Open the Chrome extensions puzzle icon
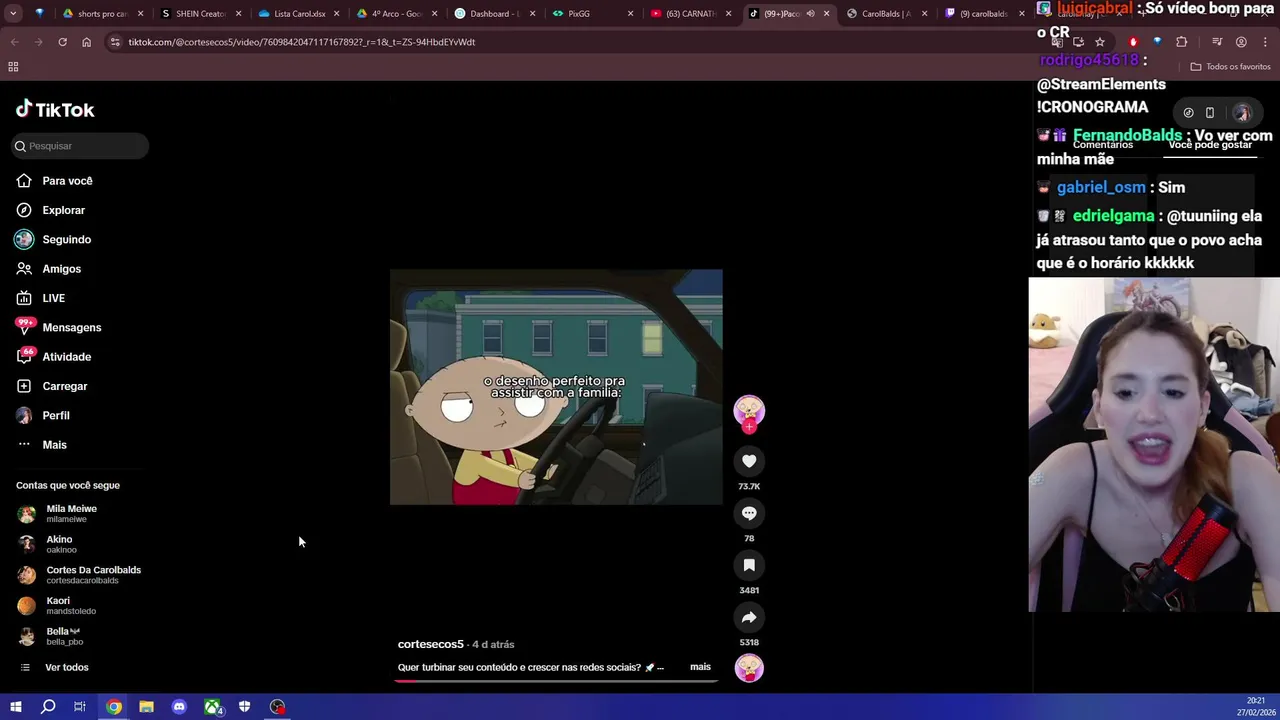This screenshot has width=1280, height=720. (x=1182, y=42)
